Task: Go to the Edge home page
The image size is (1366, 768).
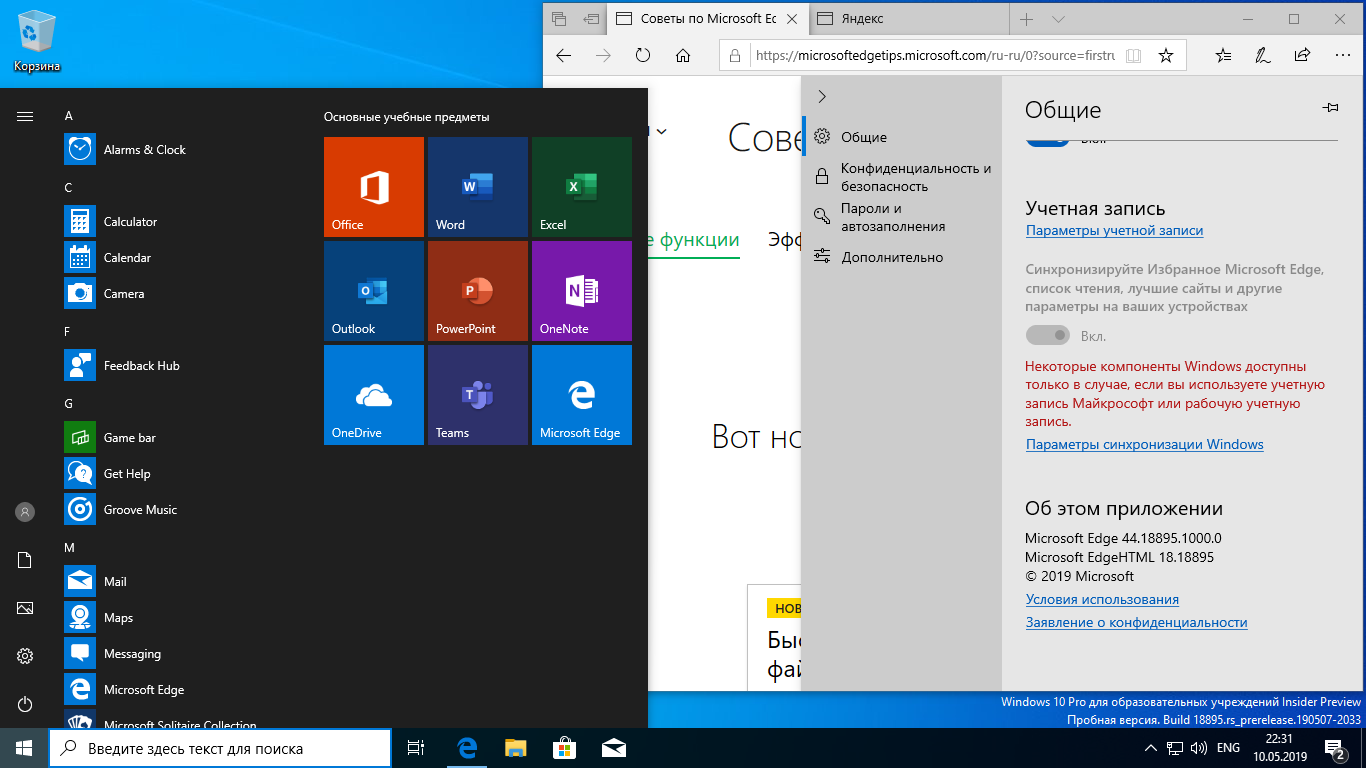Action: point(683,56)
